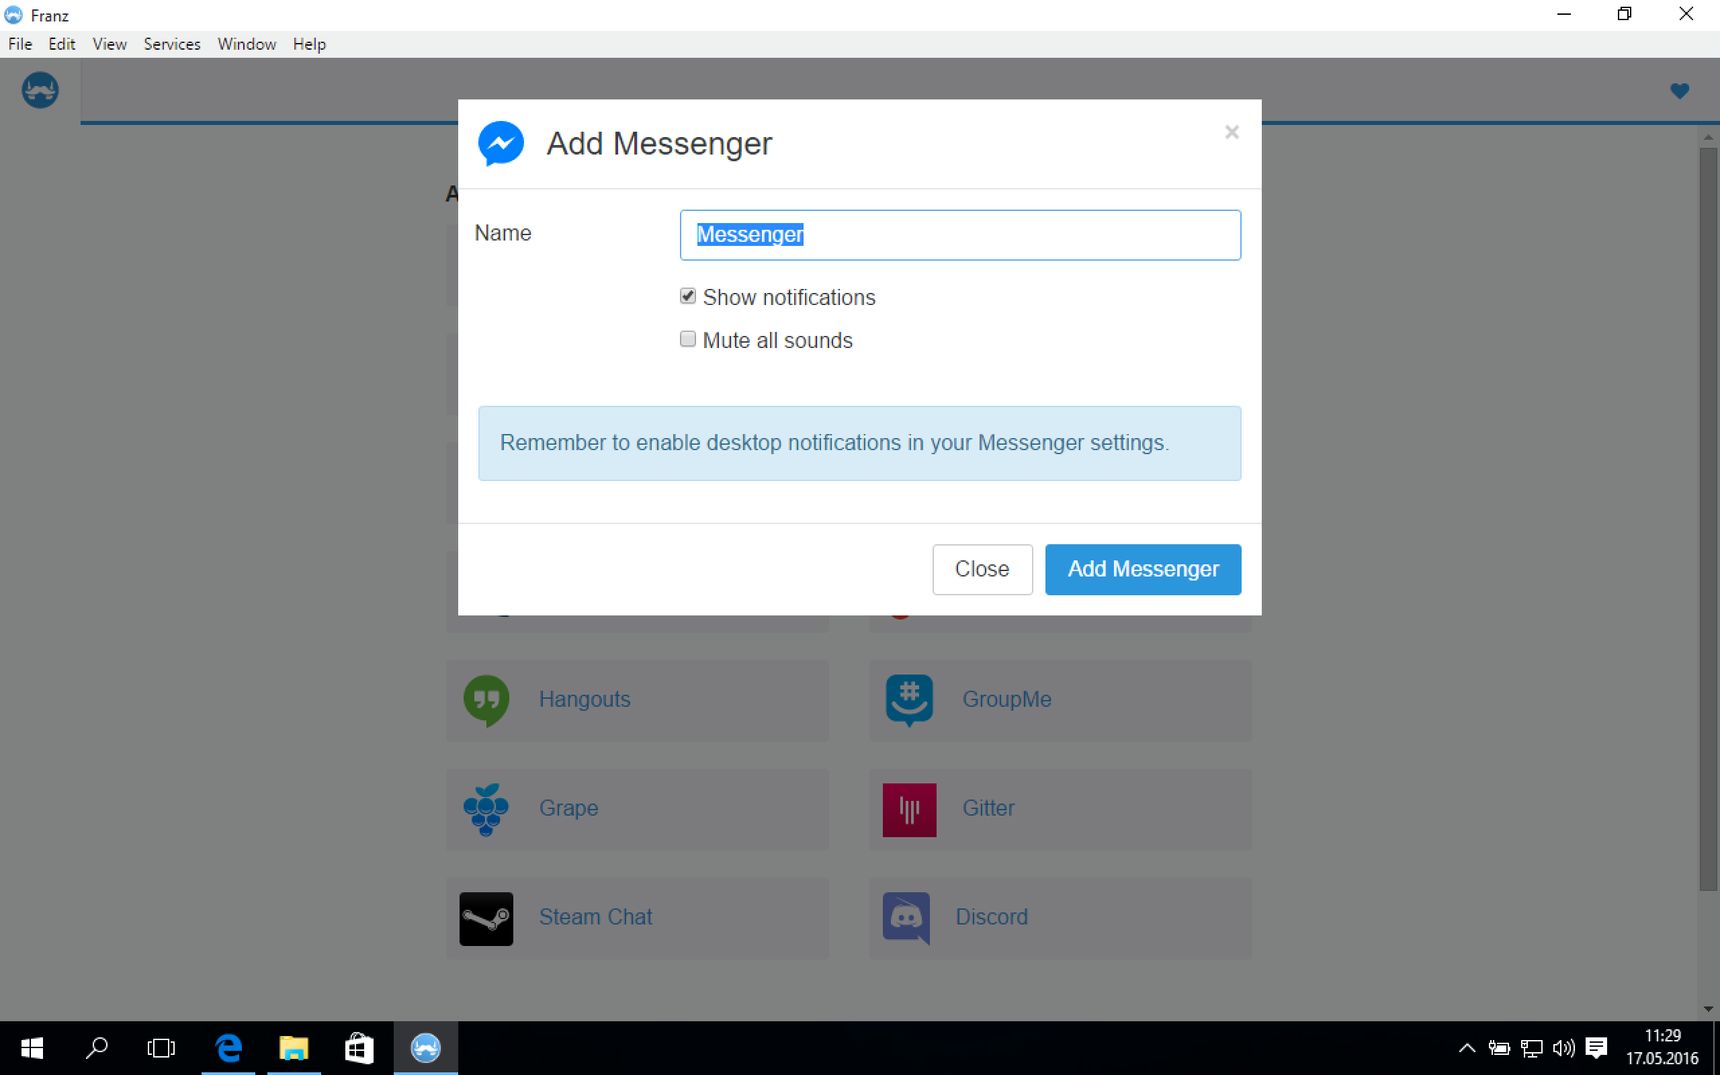
Task: Click the Grape label
Action: click(x=569, y=808)
